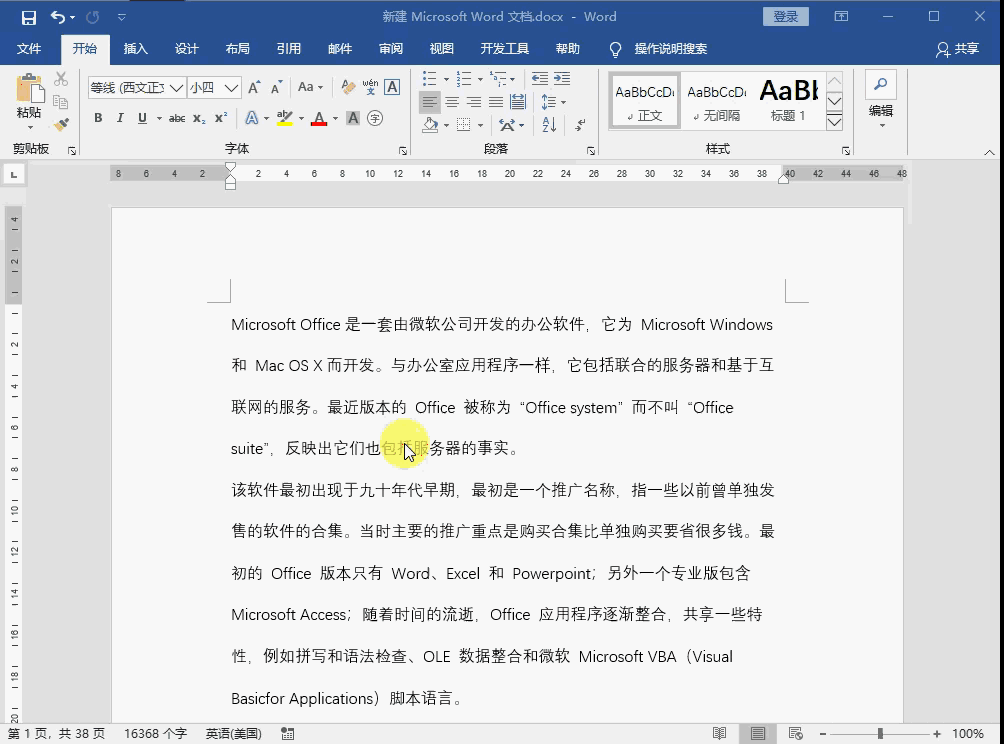Open the 编辑 find menu
Image resolution: width=1004 pixels, height=744 pixels.
[x=881, y=99]
